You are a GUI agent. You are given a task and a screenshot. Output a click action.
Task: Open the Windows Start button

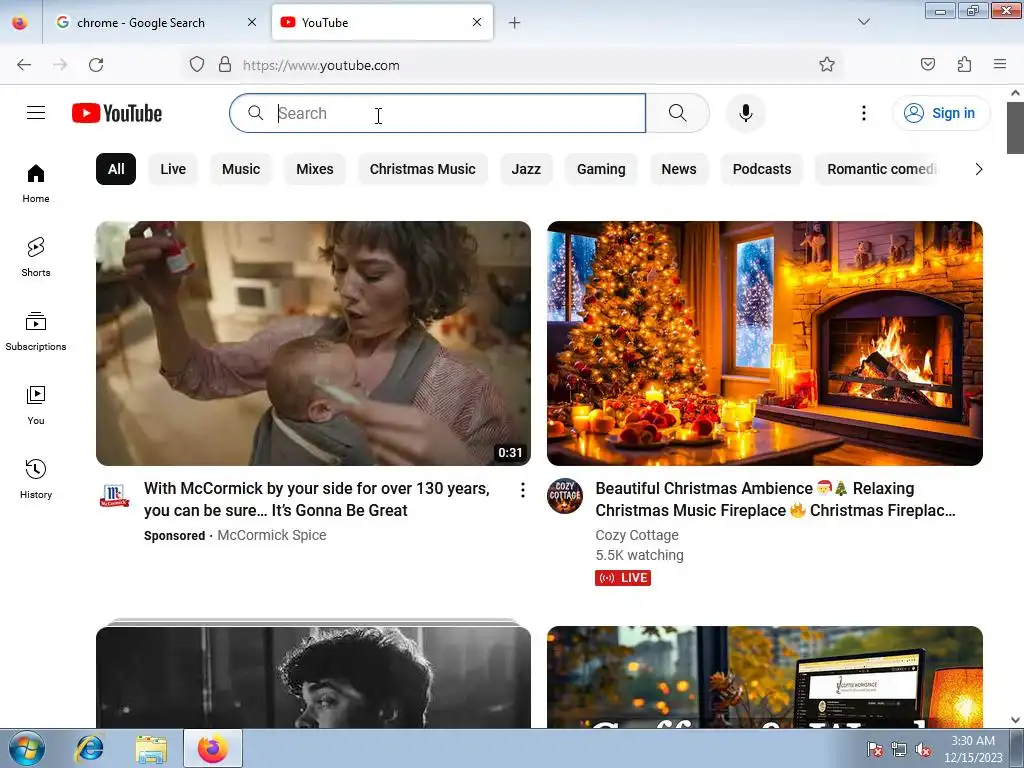tap(27, 748)
